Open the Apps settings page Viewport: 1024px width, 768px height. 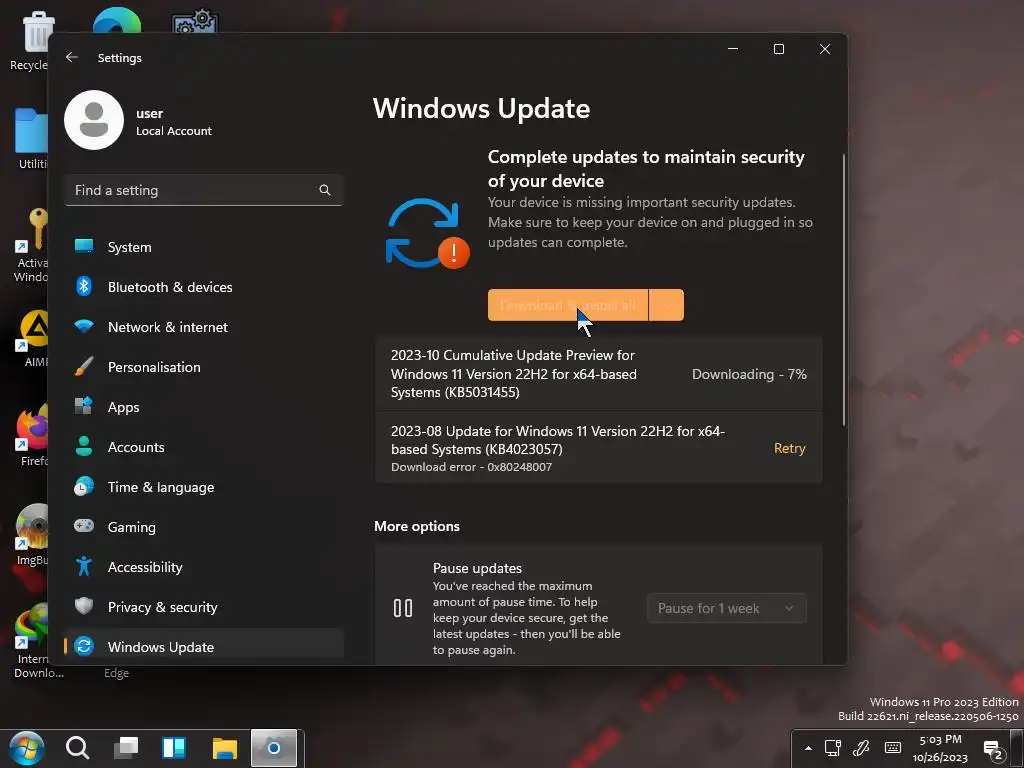pyautogui.click(x=204, y=407)
